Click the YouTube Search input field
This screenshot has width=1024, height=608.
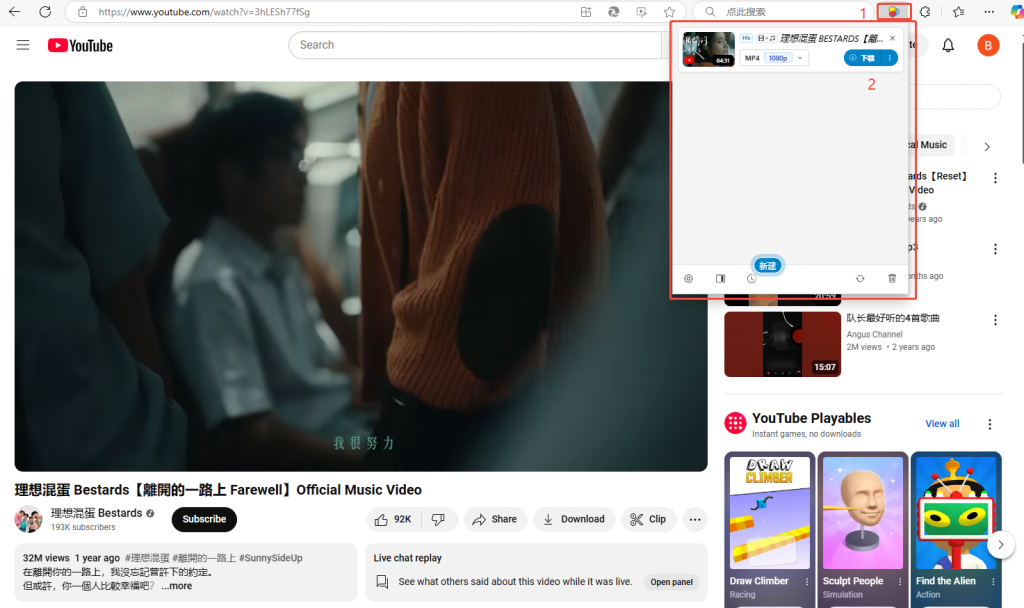point(477,45)
